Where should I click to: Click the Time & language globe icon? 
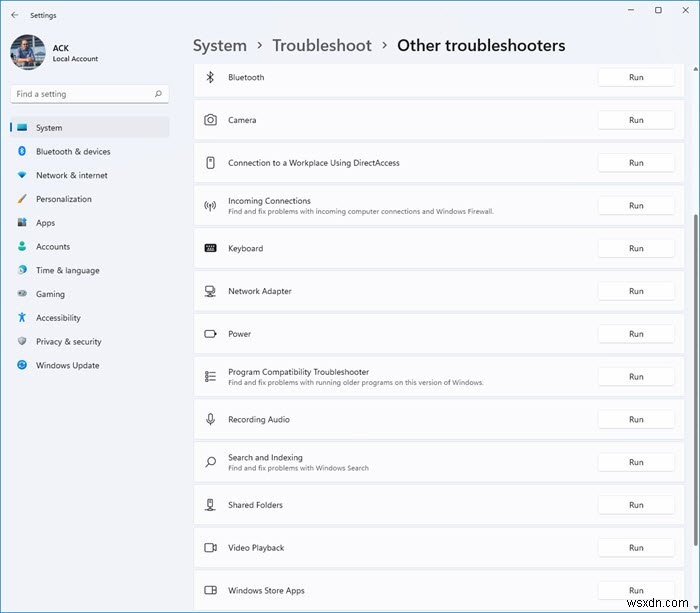(22, 270)
